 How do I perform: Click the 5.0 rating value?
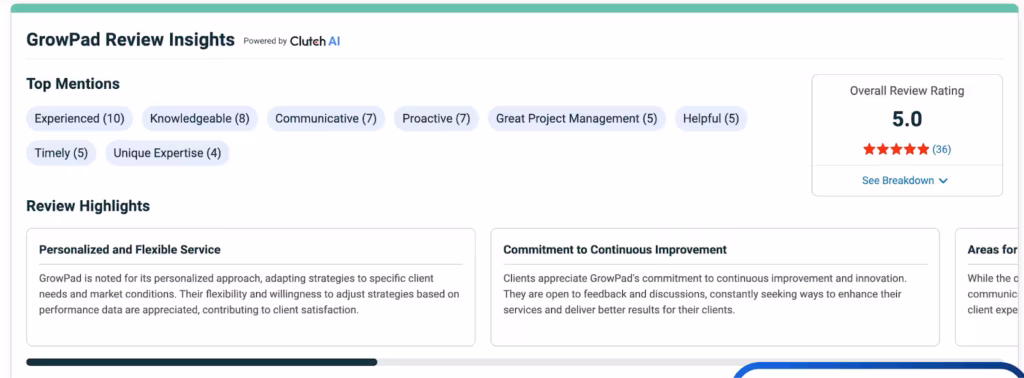click(x=907, y=119)
